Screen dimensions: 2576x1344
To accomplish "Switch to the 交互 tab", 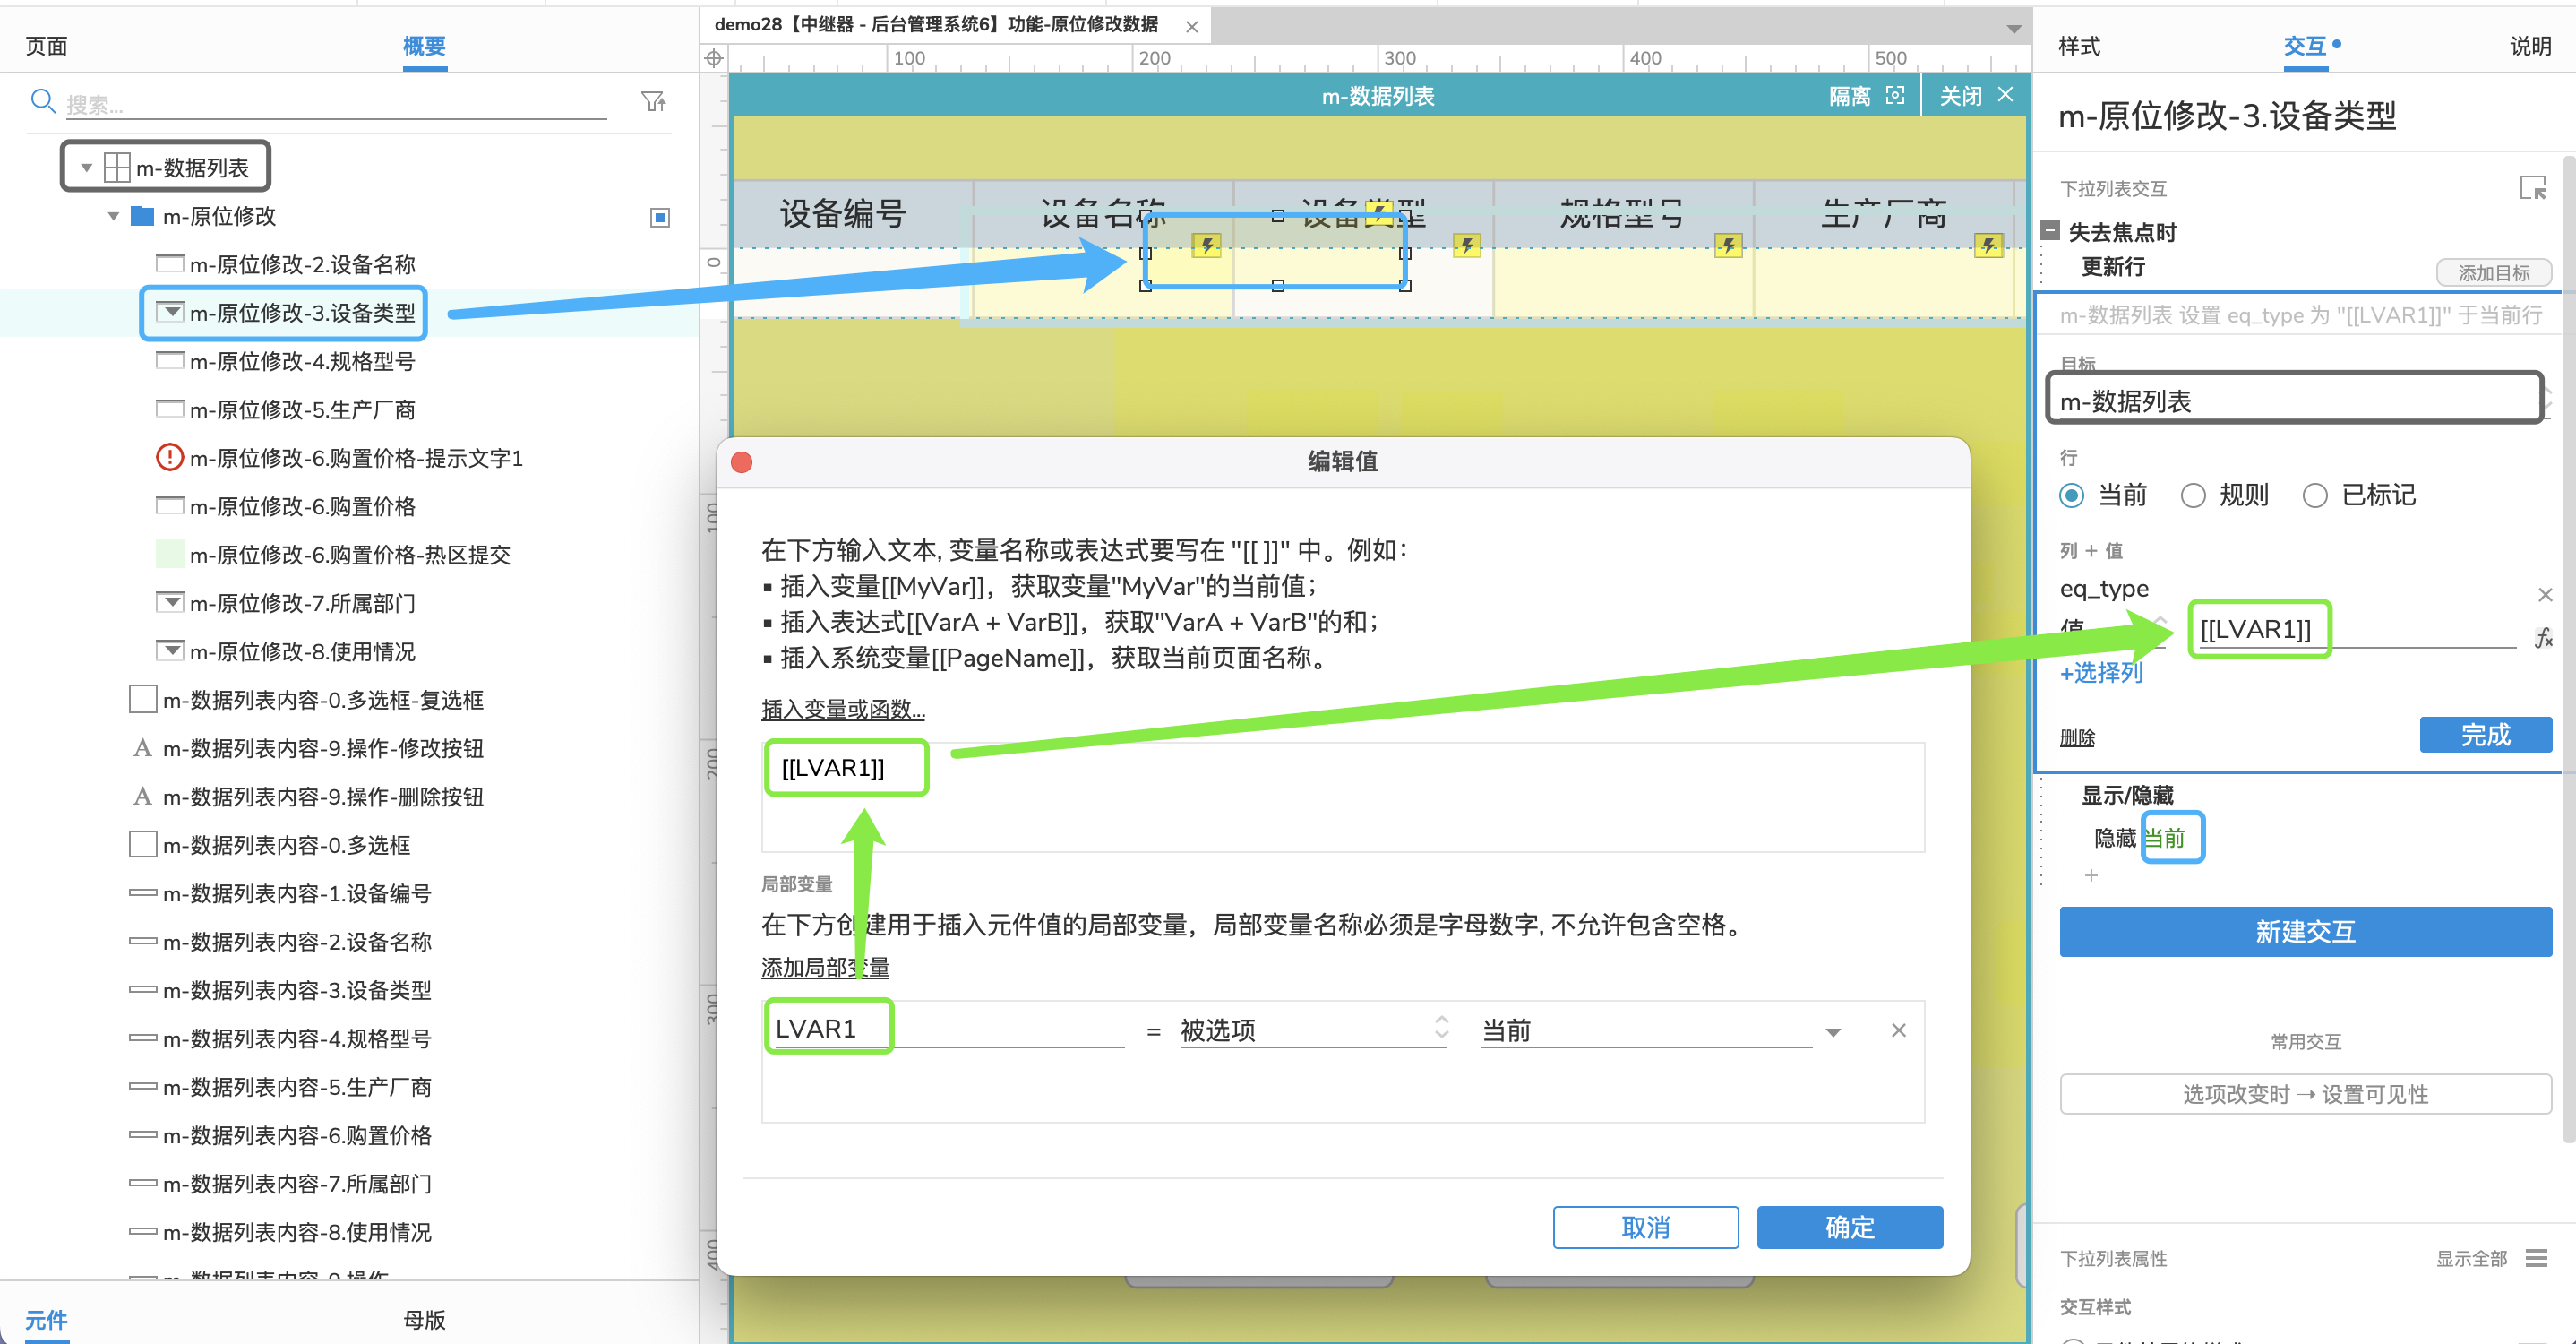I will pyautogui.click(x=2304, y=46).
